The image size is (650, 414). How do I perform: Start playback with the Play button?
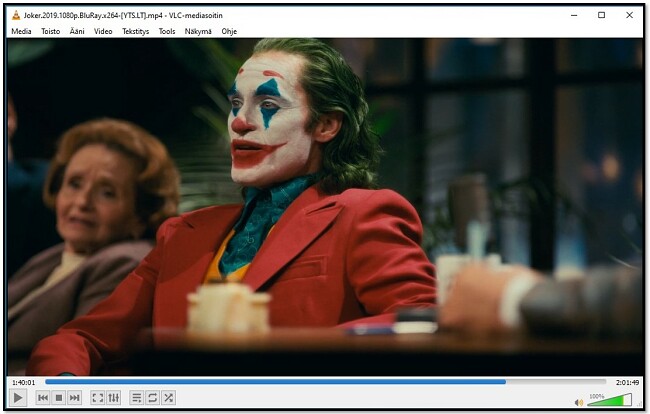(x=18, y=398)
